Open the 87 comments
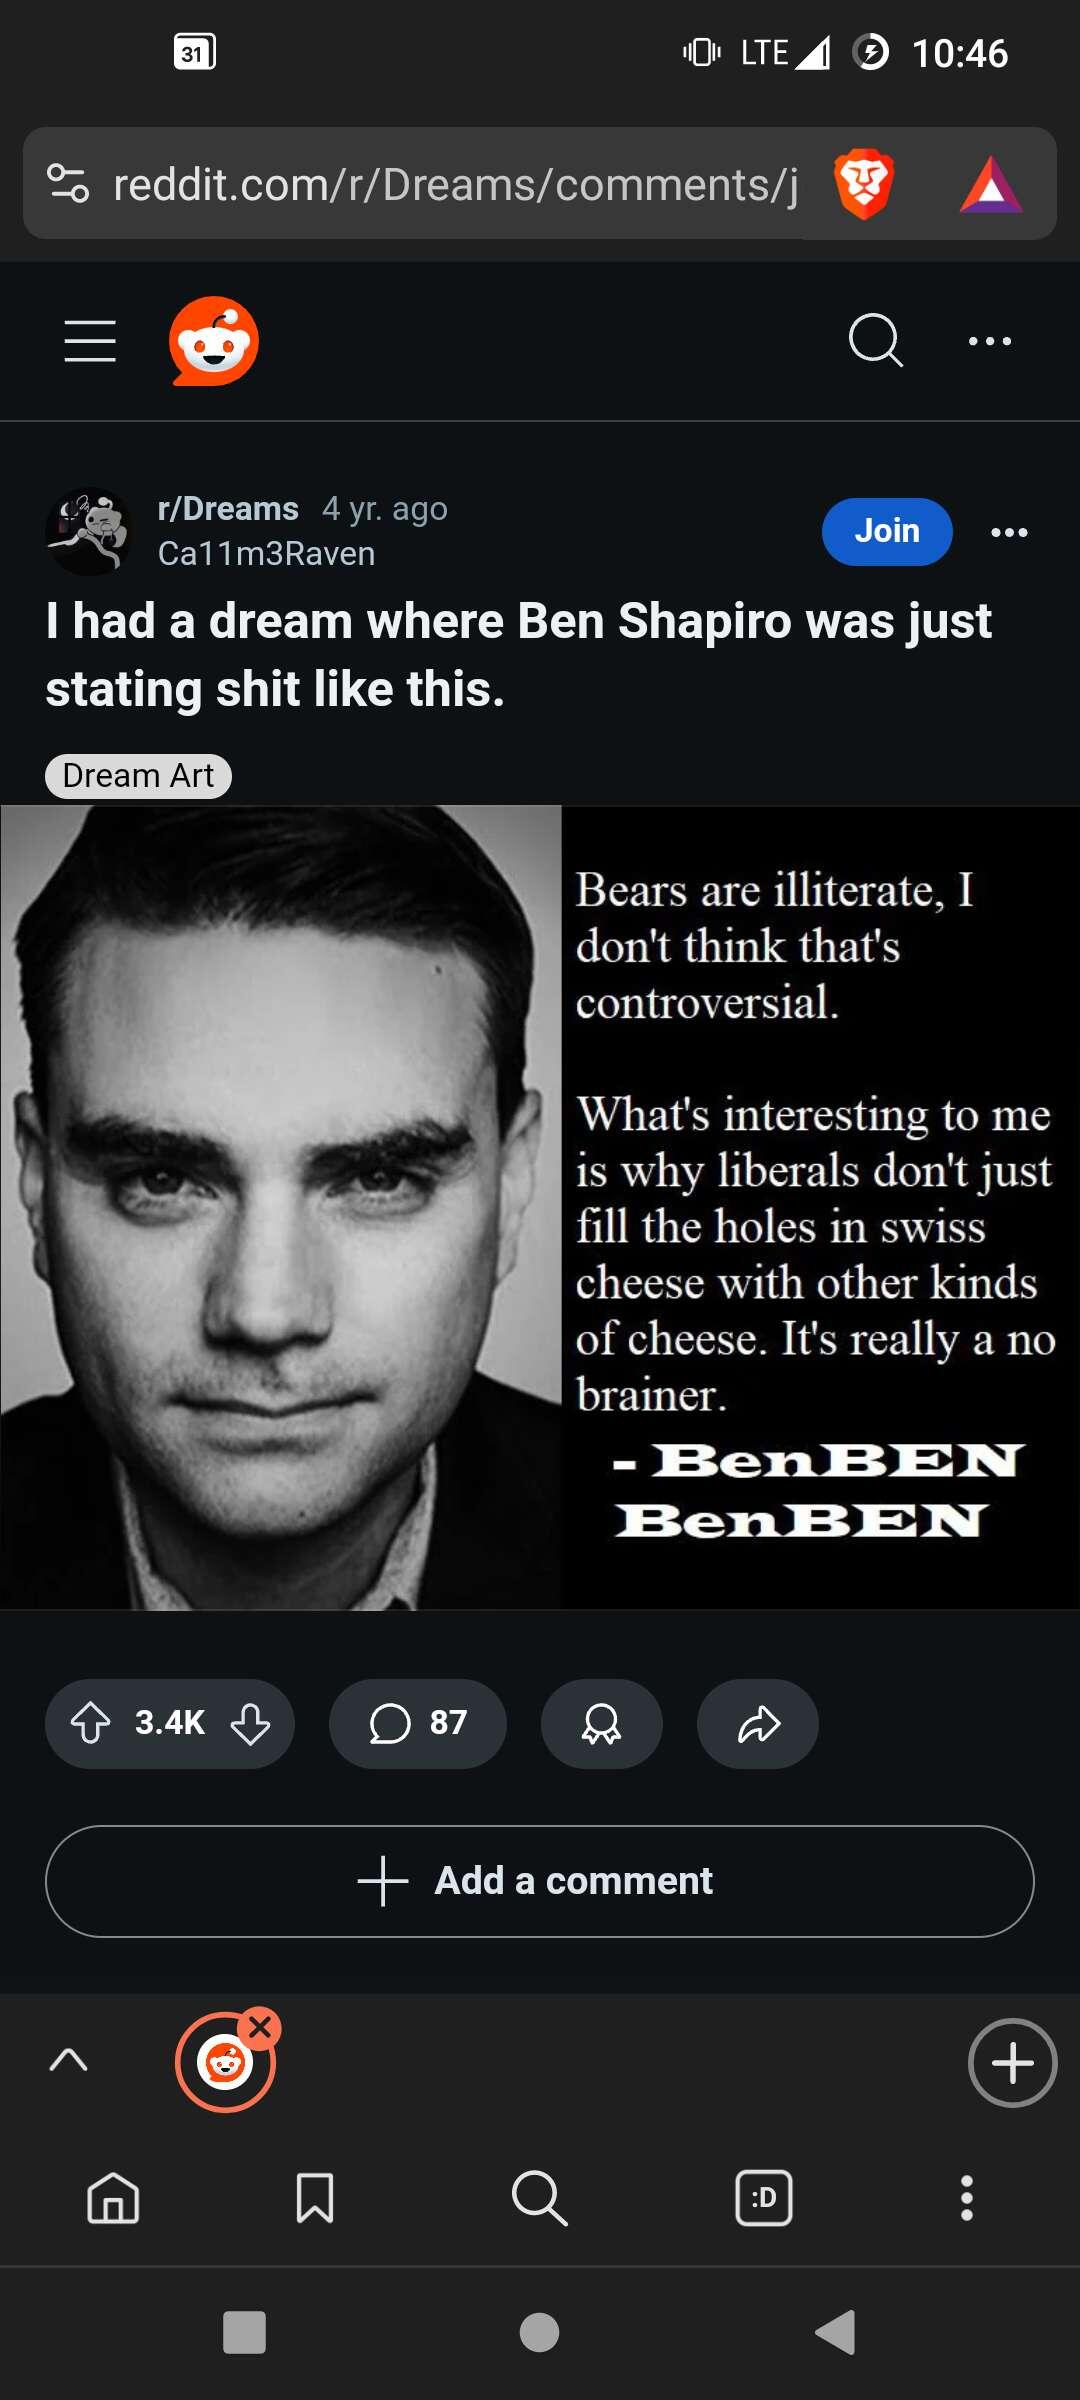The height and width of the screenshot is (2400, 1080). point(418,1723)
